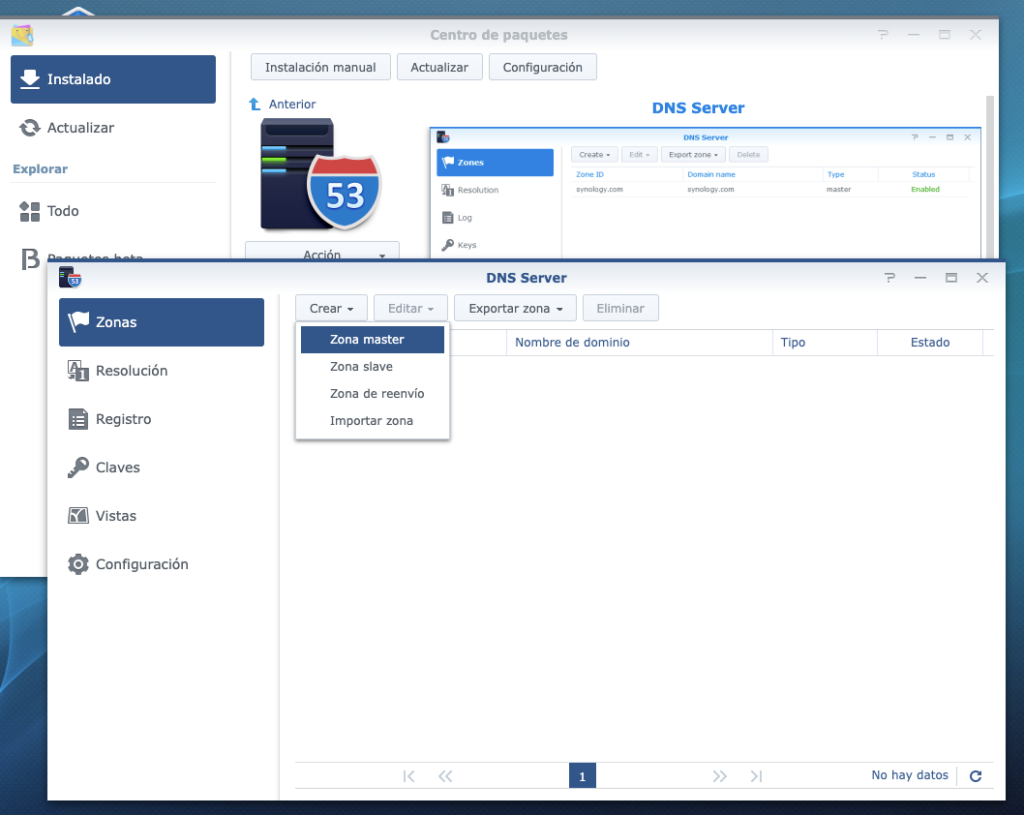The height and width of the screenshot is (815, 1024).
Task: Open the Crear dropdown
Action: pos(331,308)
